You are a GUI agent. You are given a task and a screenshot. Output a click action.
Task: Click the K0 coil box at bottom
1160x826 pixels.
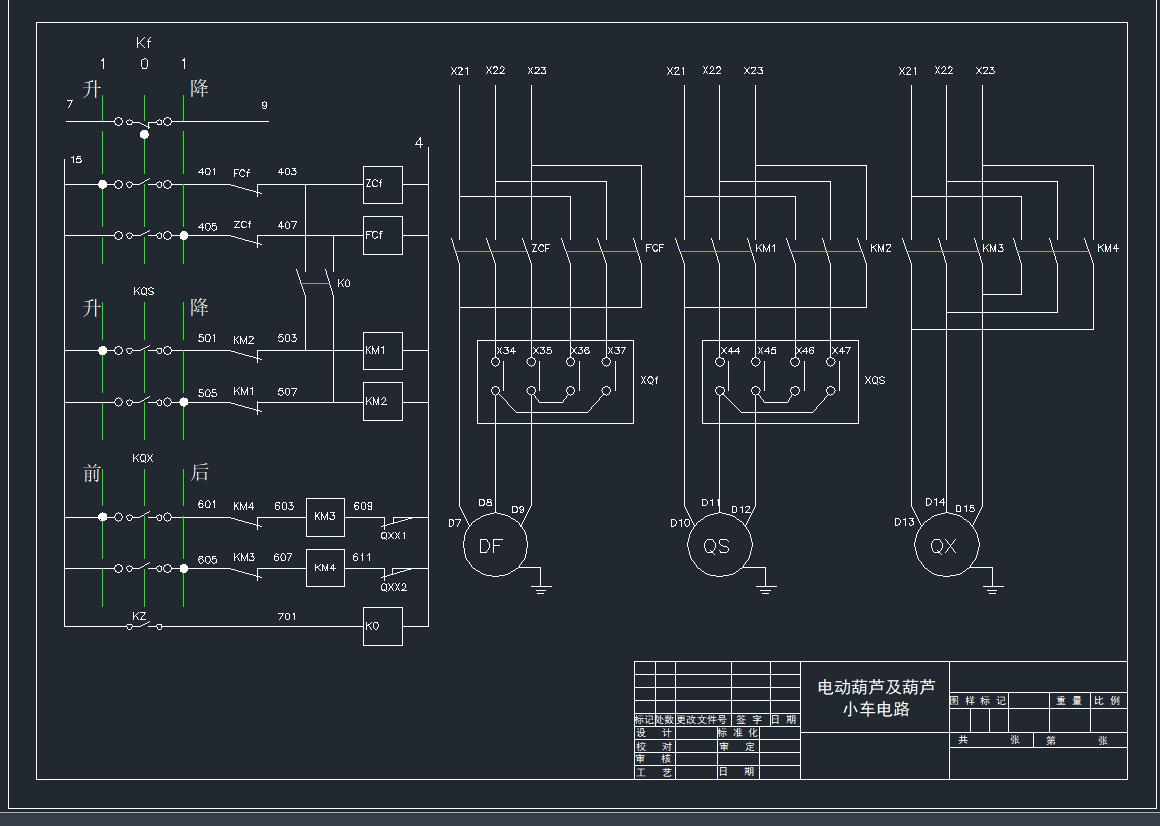pyautogui.click(x=382, y=626)
